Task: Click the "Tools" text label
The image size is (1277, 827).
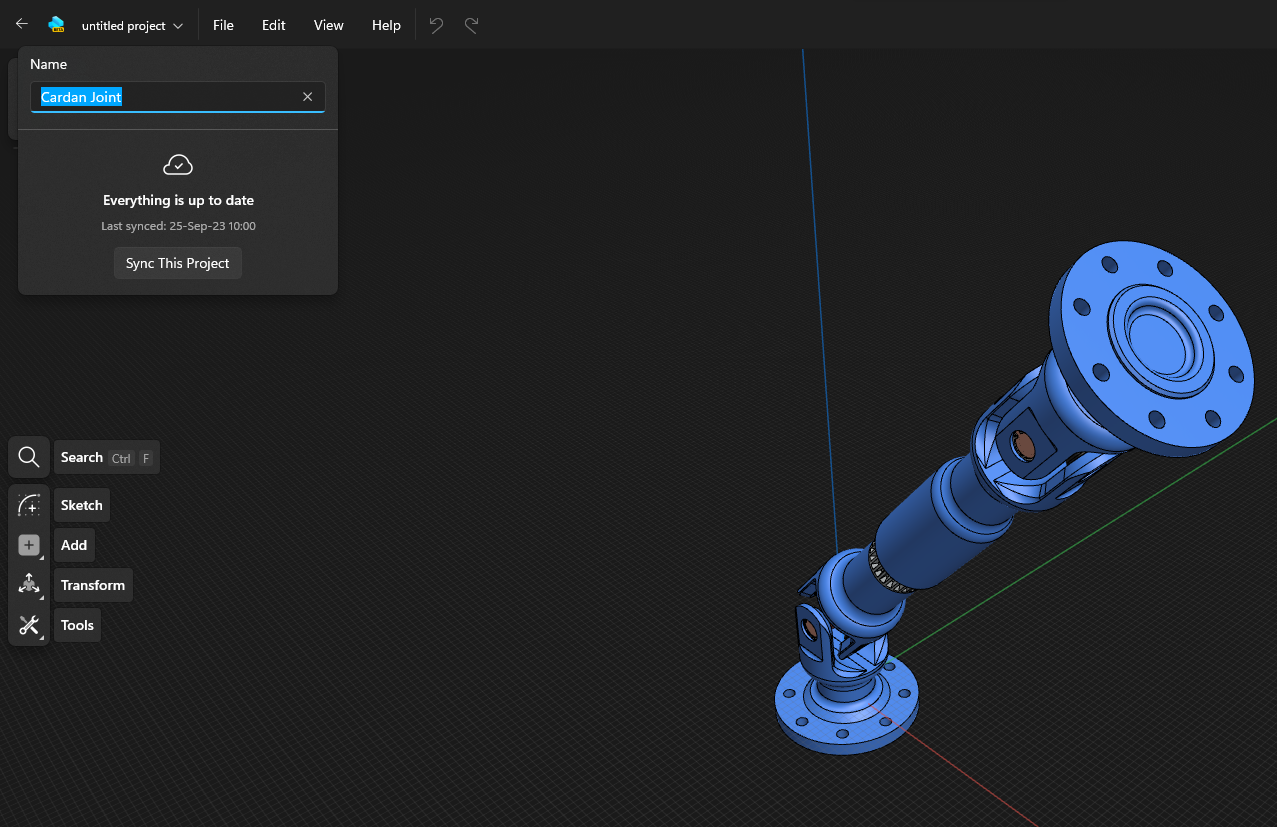Action: pyautogui.click(x=77, y=625)
